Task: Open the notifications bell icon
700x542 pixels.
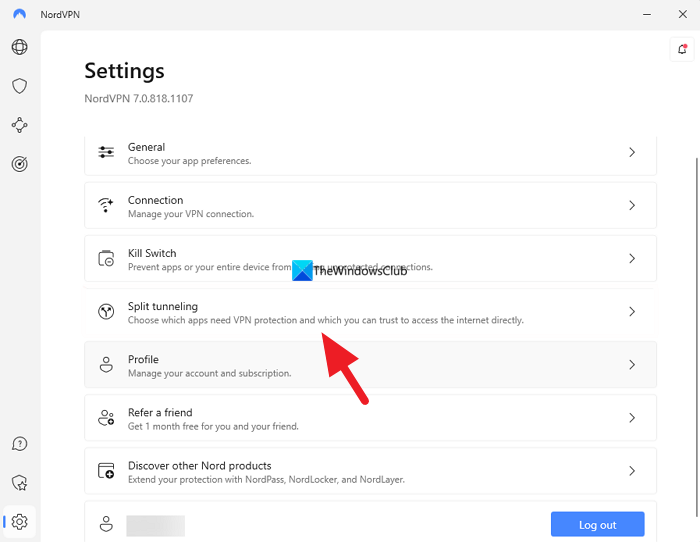Action: point(682,49)
